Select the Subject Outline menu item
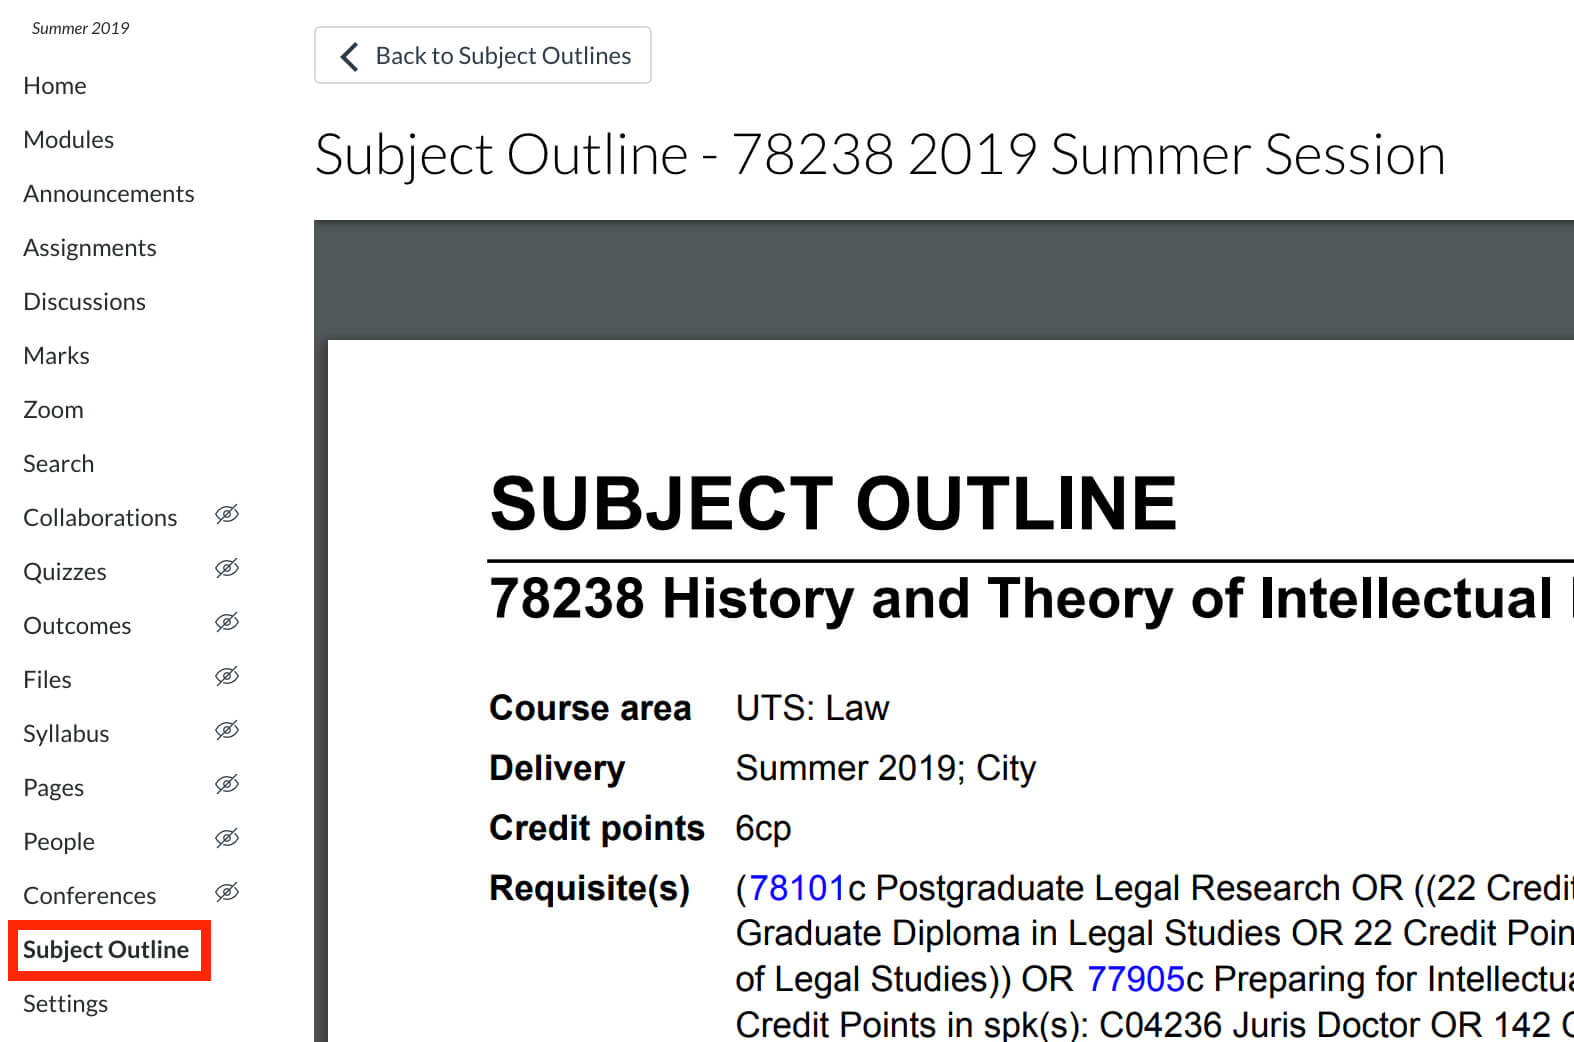 [x=106, y=950]
